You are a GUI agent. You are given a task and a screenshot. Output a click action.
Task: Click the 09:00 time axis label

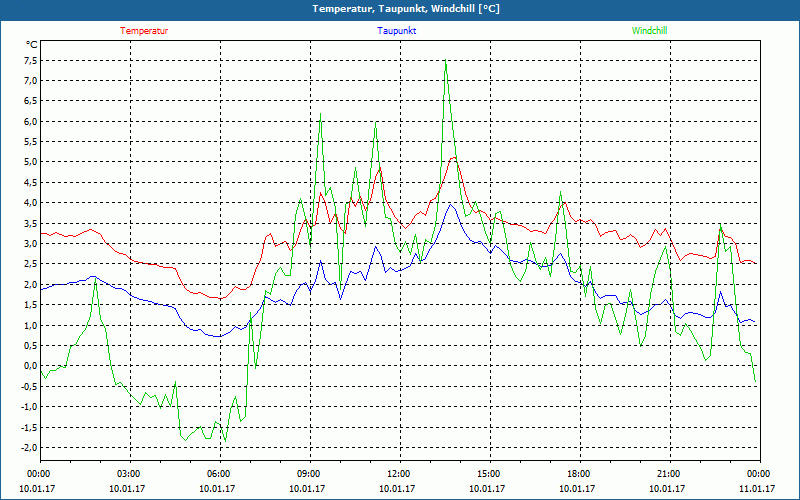(x=309, y=474)
